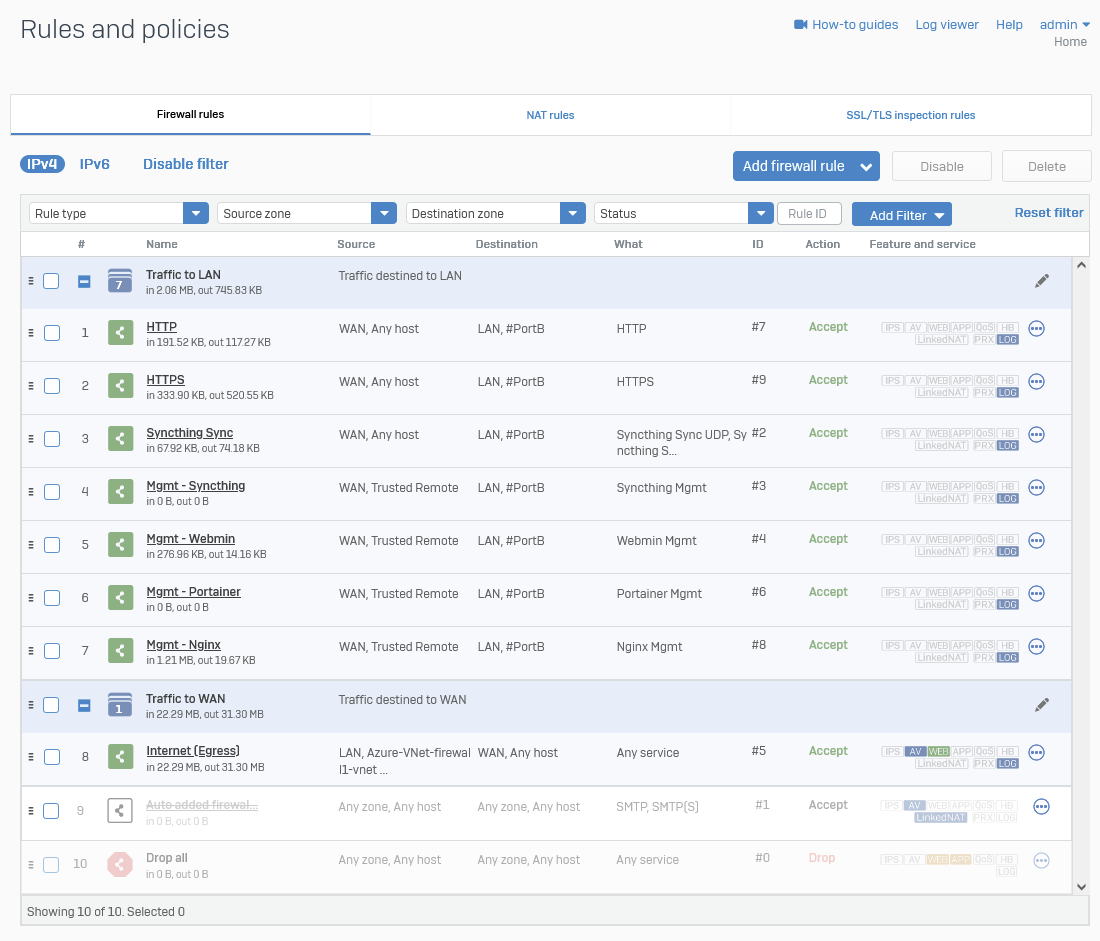Click the pencil edit icon for Traffic to WAN

[1042, 705]
